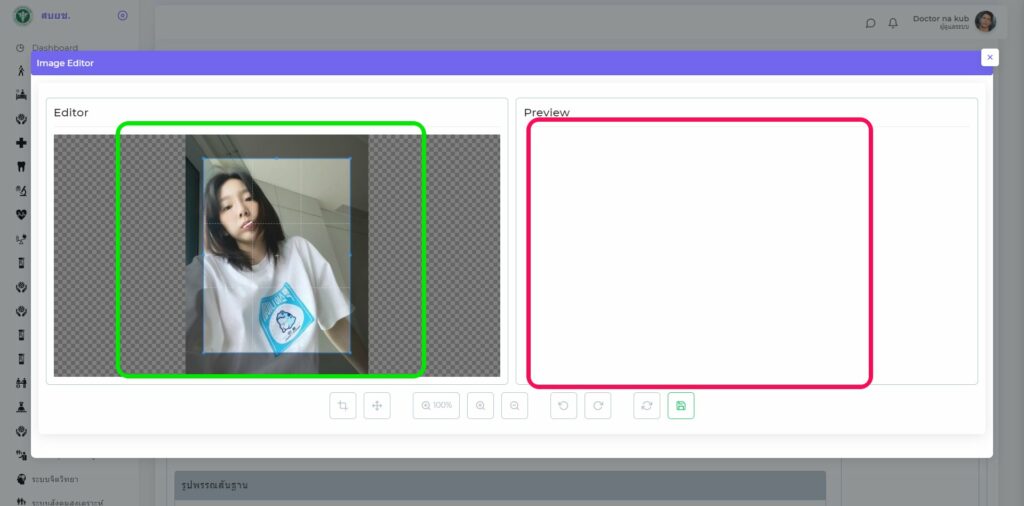Click the user avatar picture
The height and width of the screenshot is (506, 1024).
pyautogui.click(x=985, y=22)
